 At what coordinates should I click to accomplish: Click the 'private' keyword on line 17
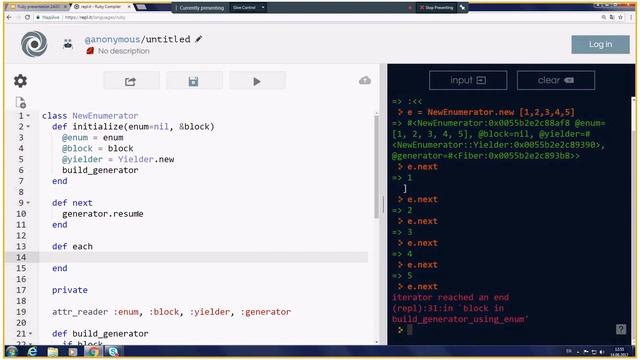tap(69, 290)
